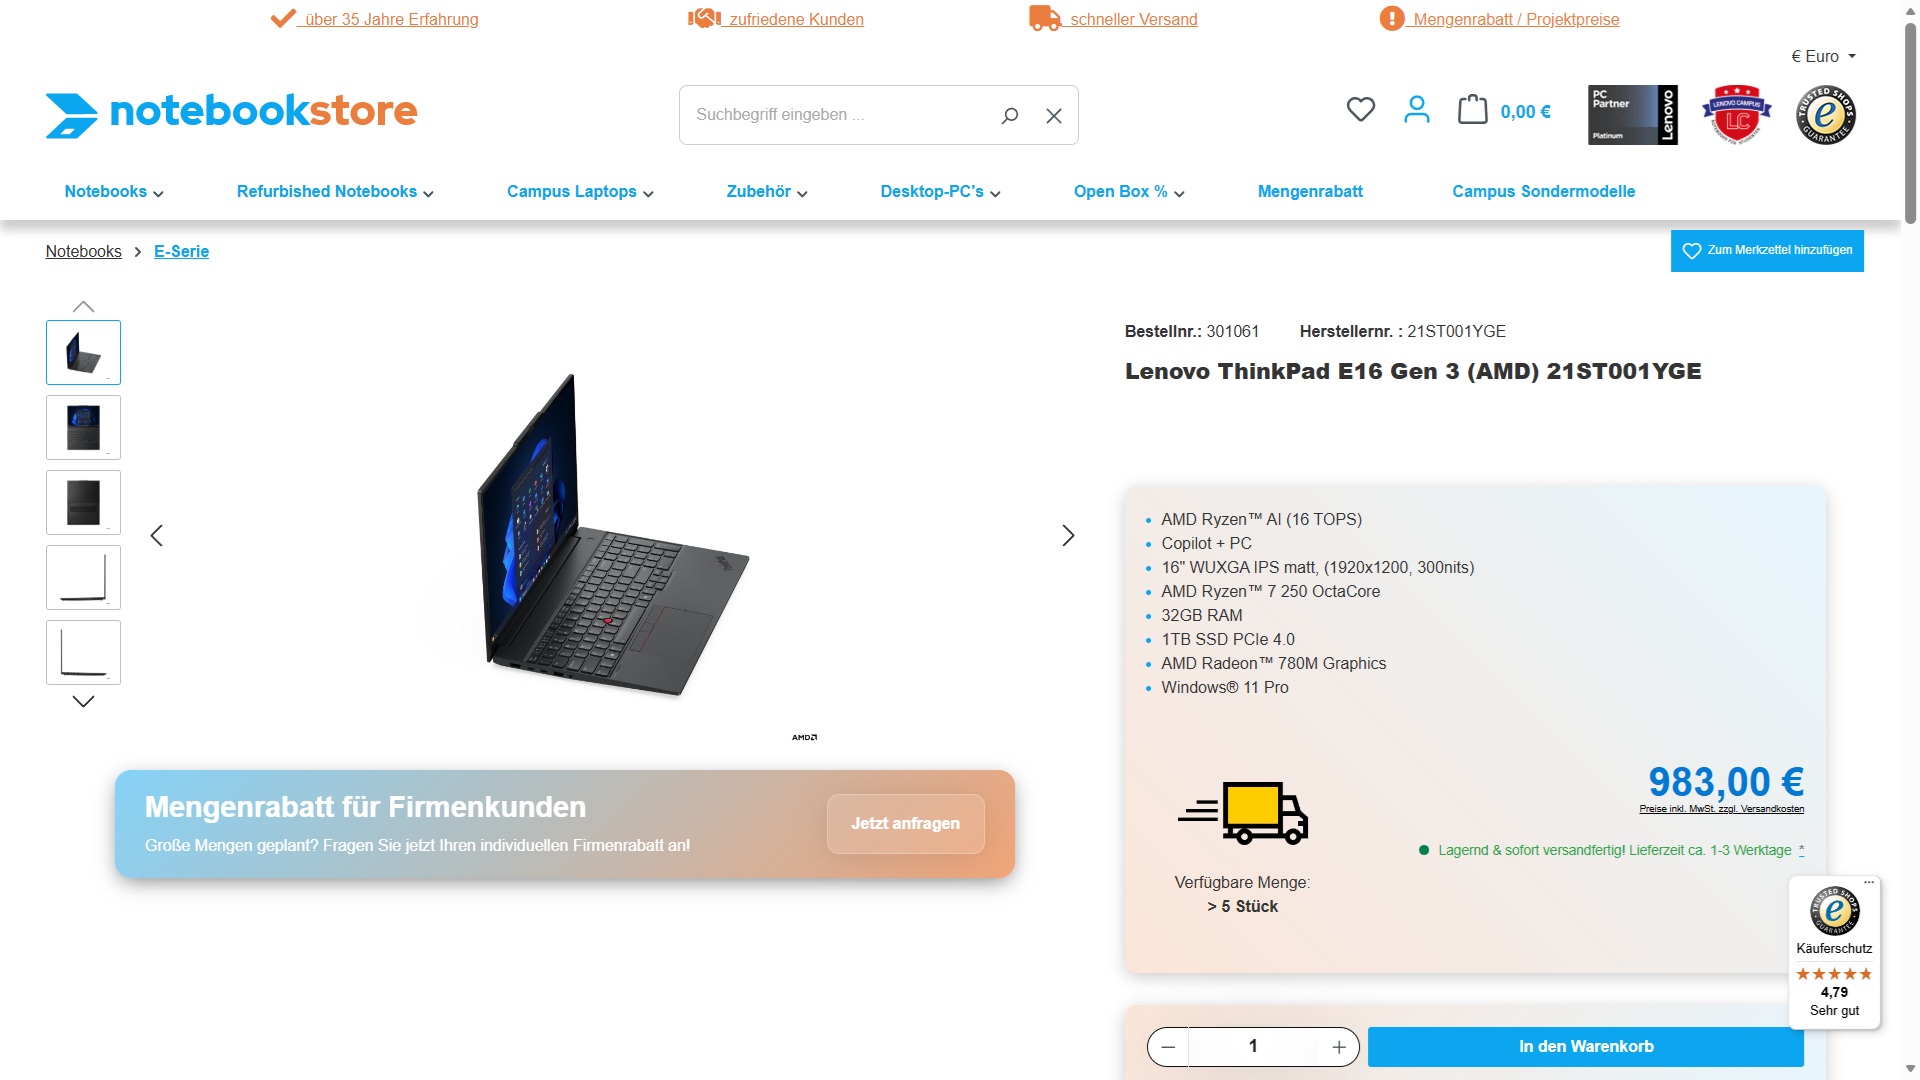This screenshot has width=1920, height=1080.
Task: Expand the Notebooks menu
Action: pos(114,192)
